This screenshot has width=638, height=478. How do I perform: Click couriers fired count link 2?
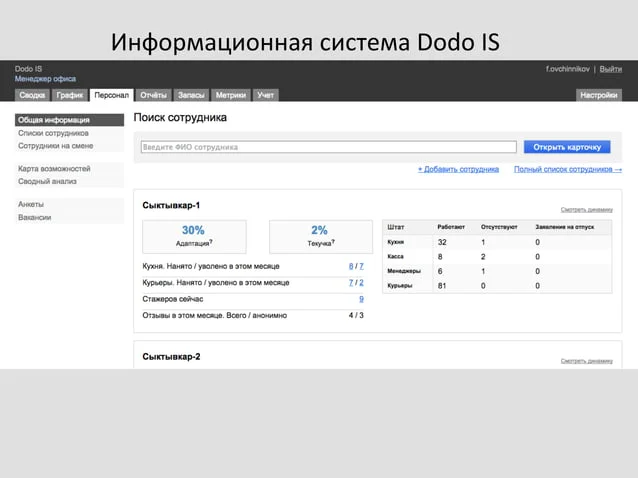pos(361,282)
